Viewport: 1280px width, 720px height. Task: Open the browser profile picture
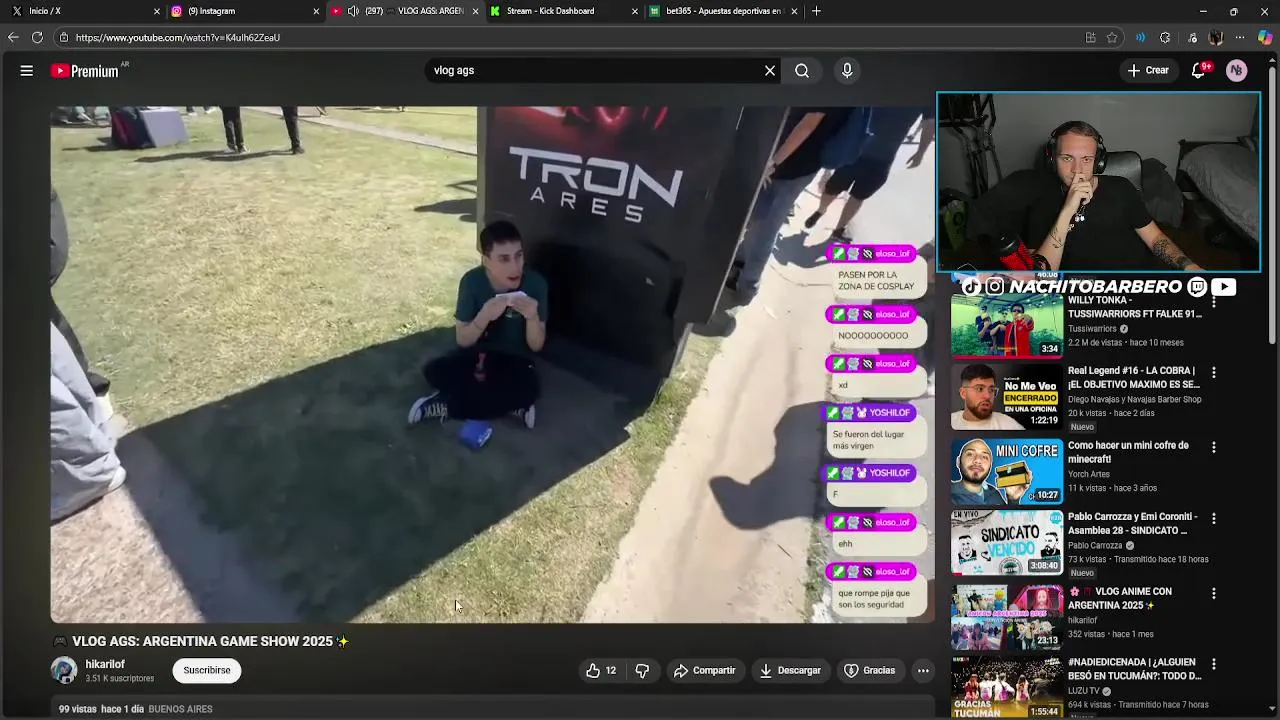tap(1216, 38)
